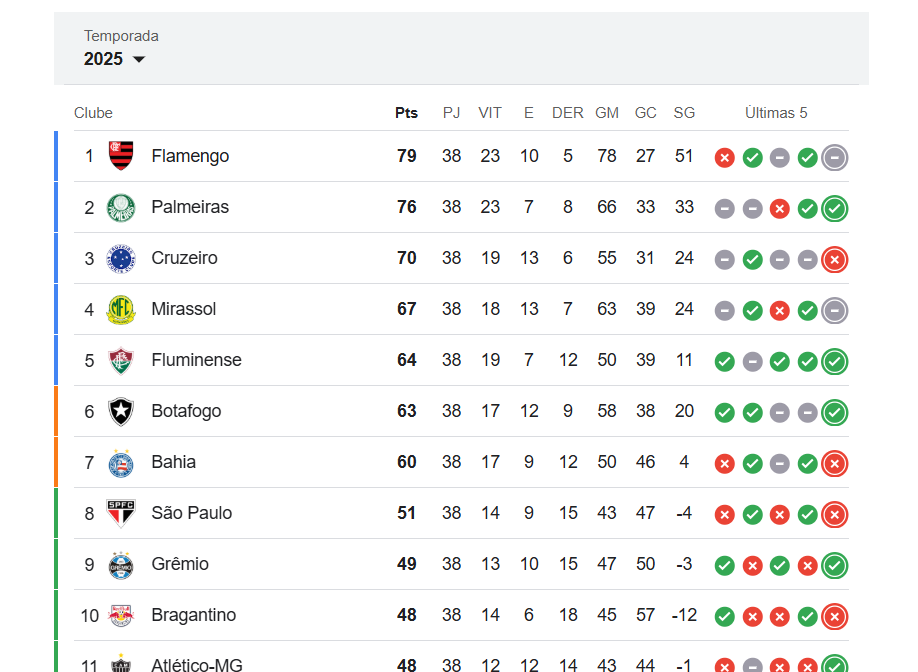Click Palmeiras' latest match win icon
The width and height of the screenshot is (918, 672).
point(835,208)
